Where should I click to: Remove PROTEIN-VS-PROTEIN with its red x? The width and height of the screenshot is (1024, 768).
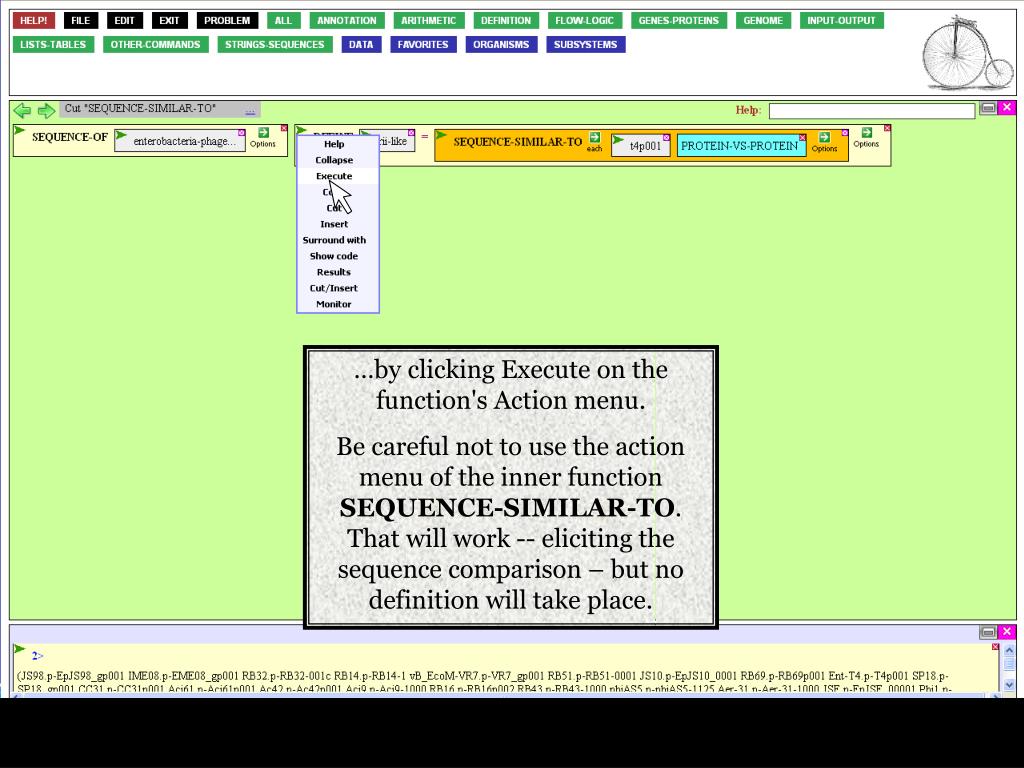click(x=803, y=137)
